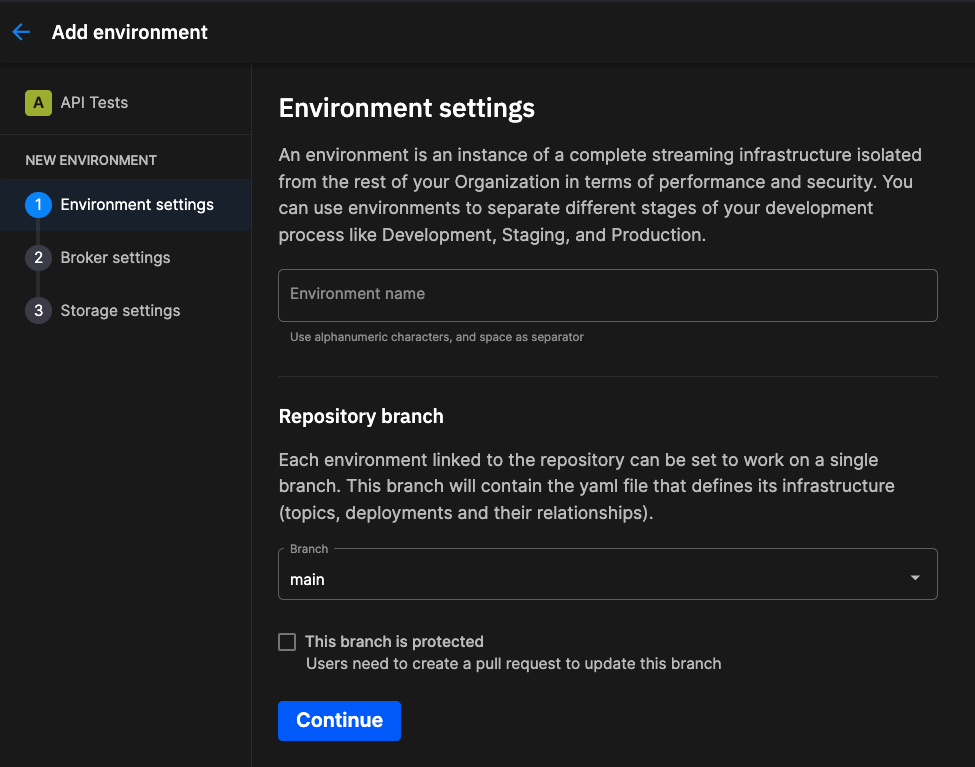The height and width of the screenshot is (767, 975).
Task: Click the 'Add environment' page title
Action: point(130,32)
